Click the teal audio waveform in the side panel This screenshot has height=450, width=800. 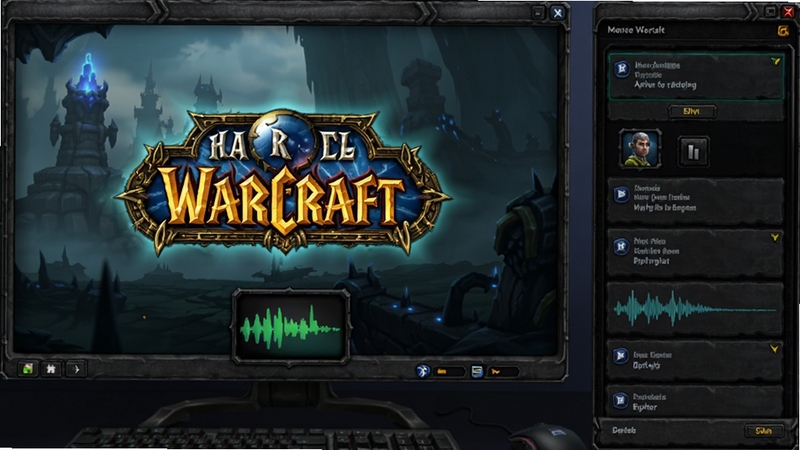tap(695, 308)
